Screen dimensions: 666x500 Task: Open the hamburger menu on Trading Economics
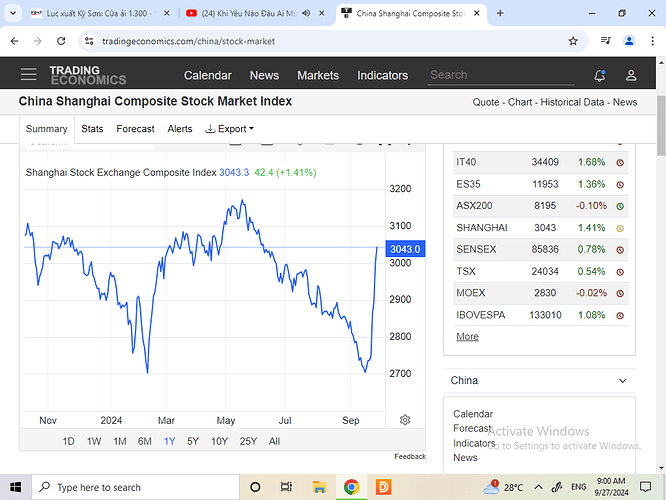tap(28, 74)
